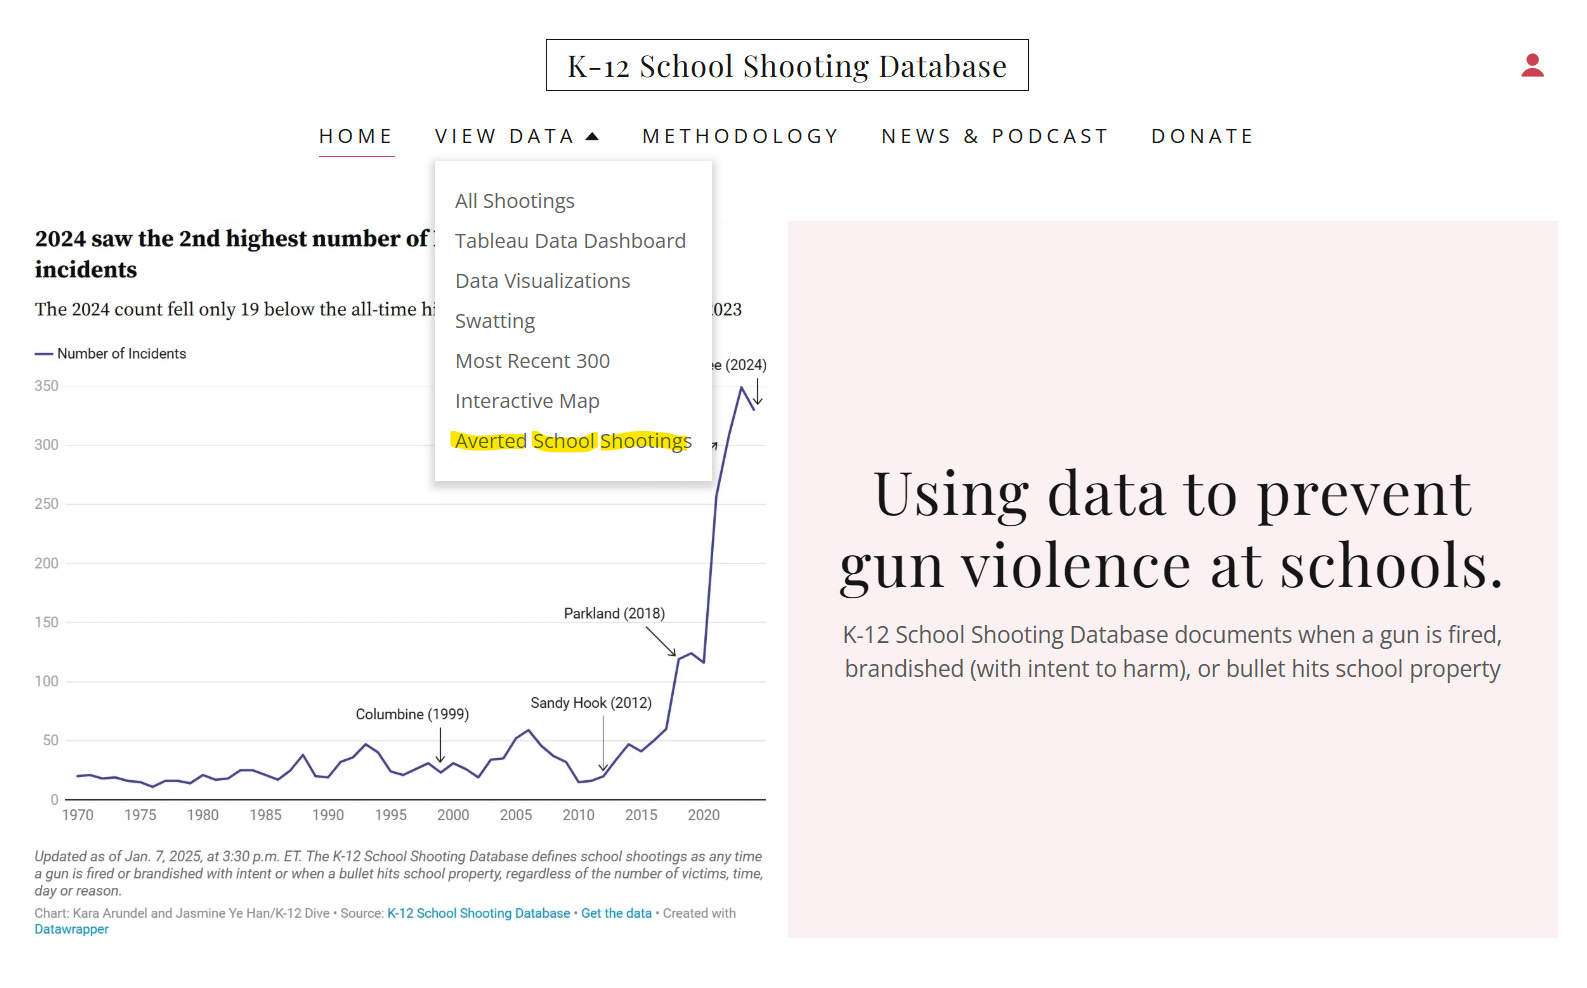The image size is (1587, 988).
Task: Click the database description paragraph on pink panel
Action: point(1172,652)
